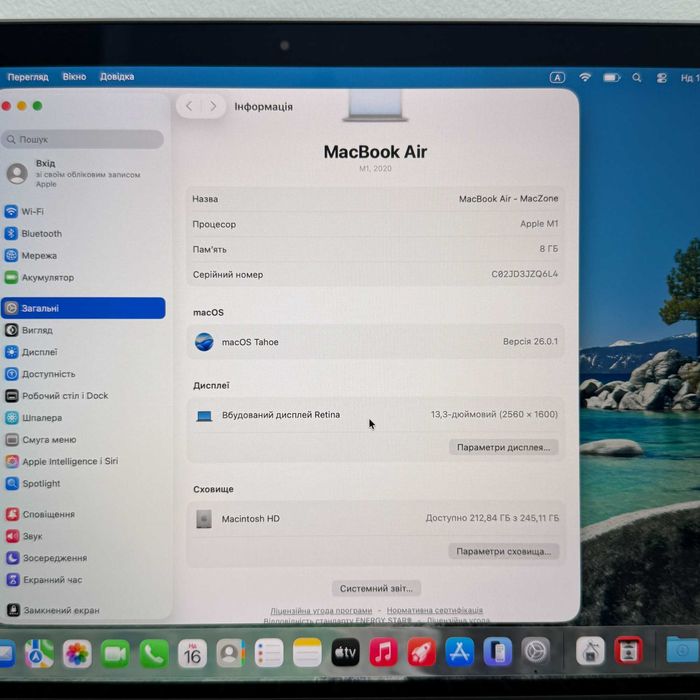Click Вхід Apple account sign-in row
Screen dimensions: 700x700
tap(83, 173)
